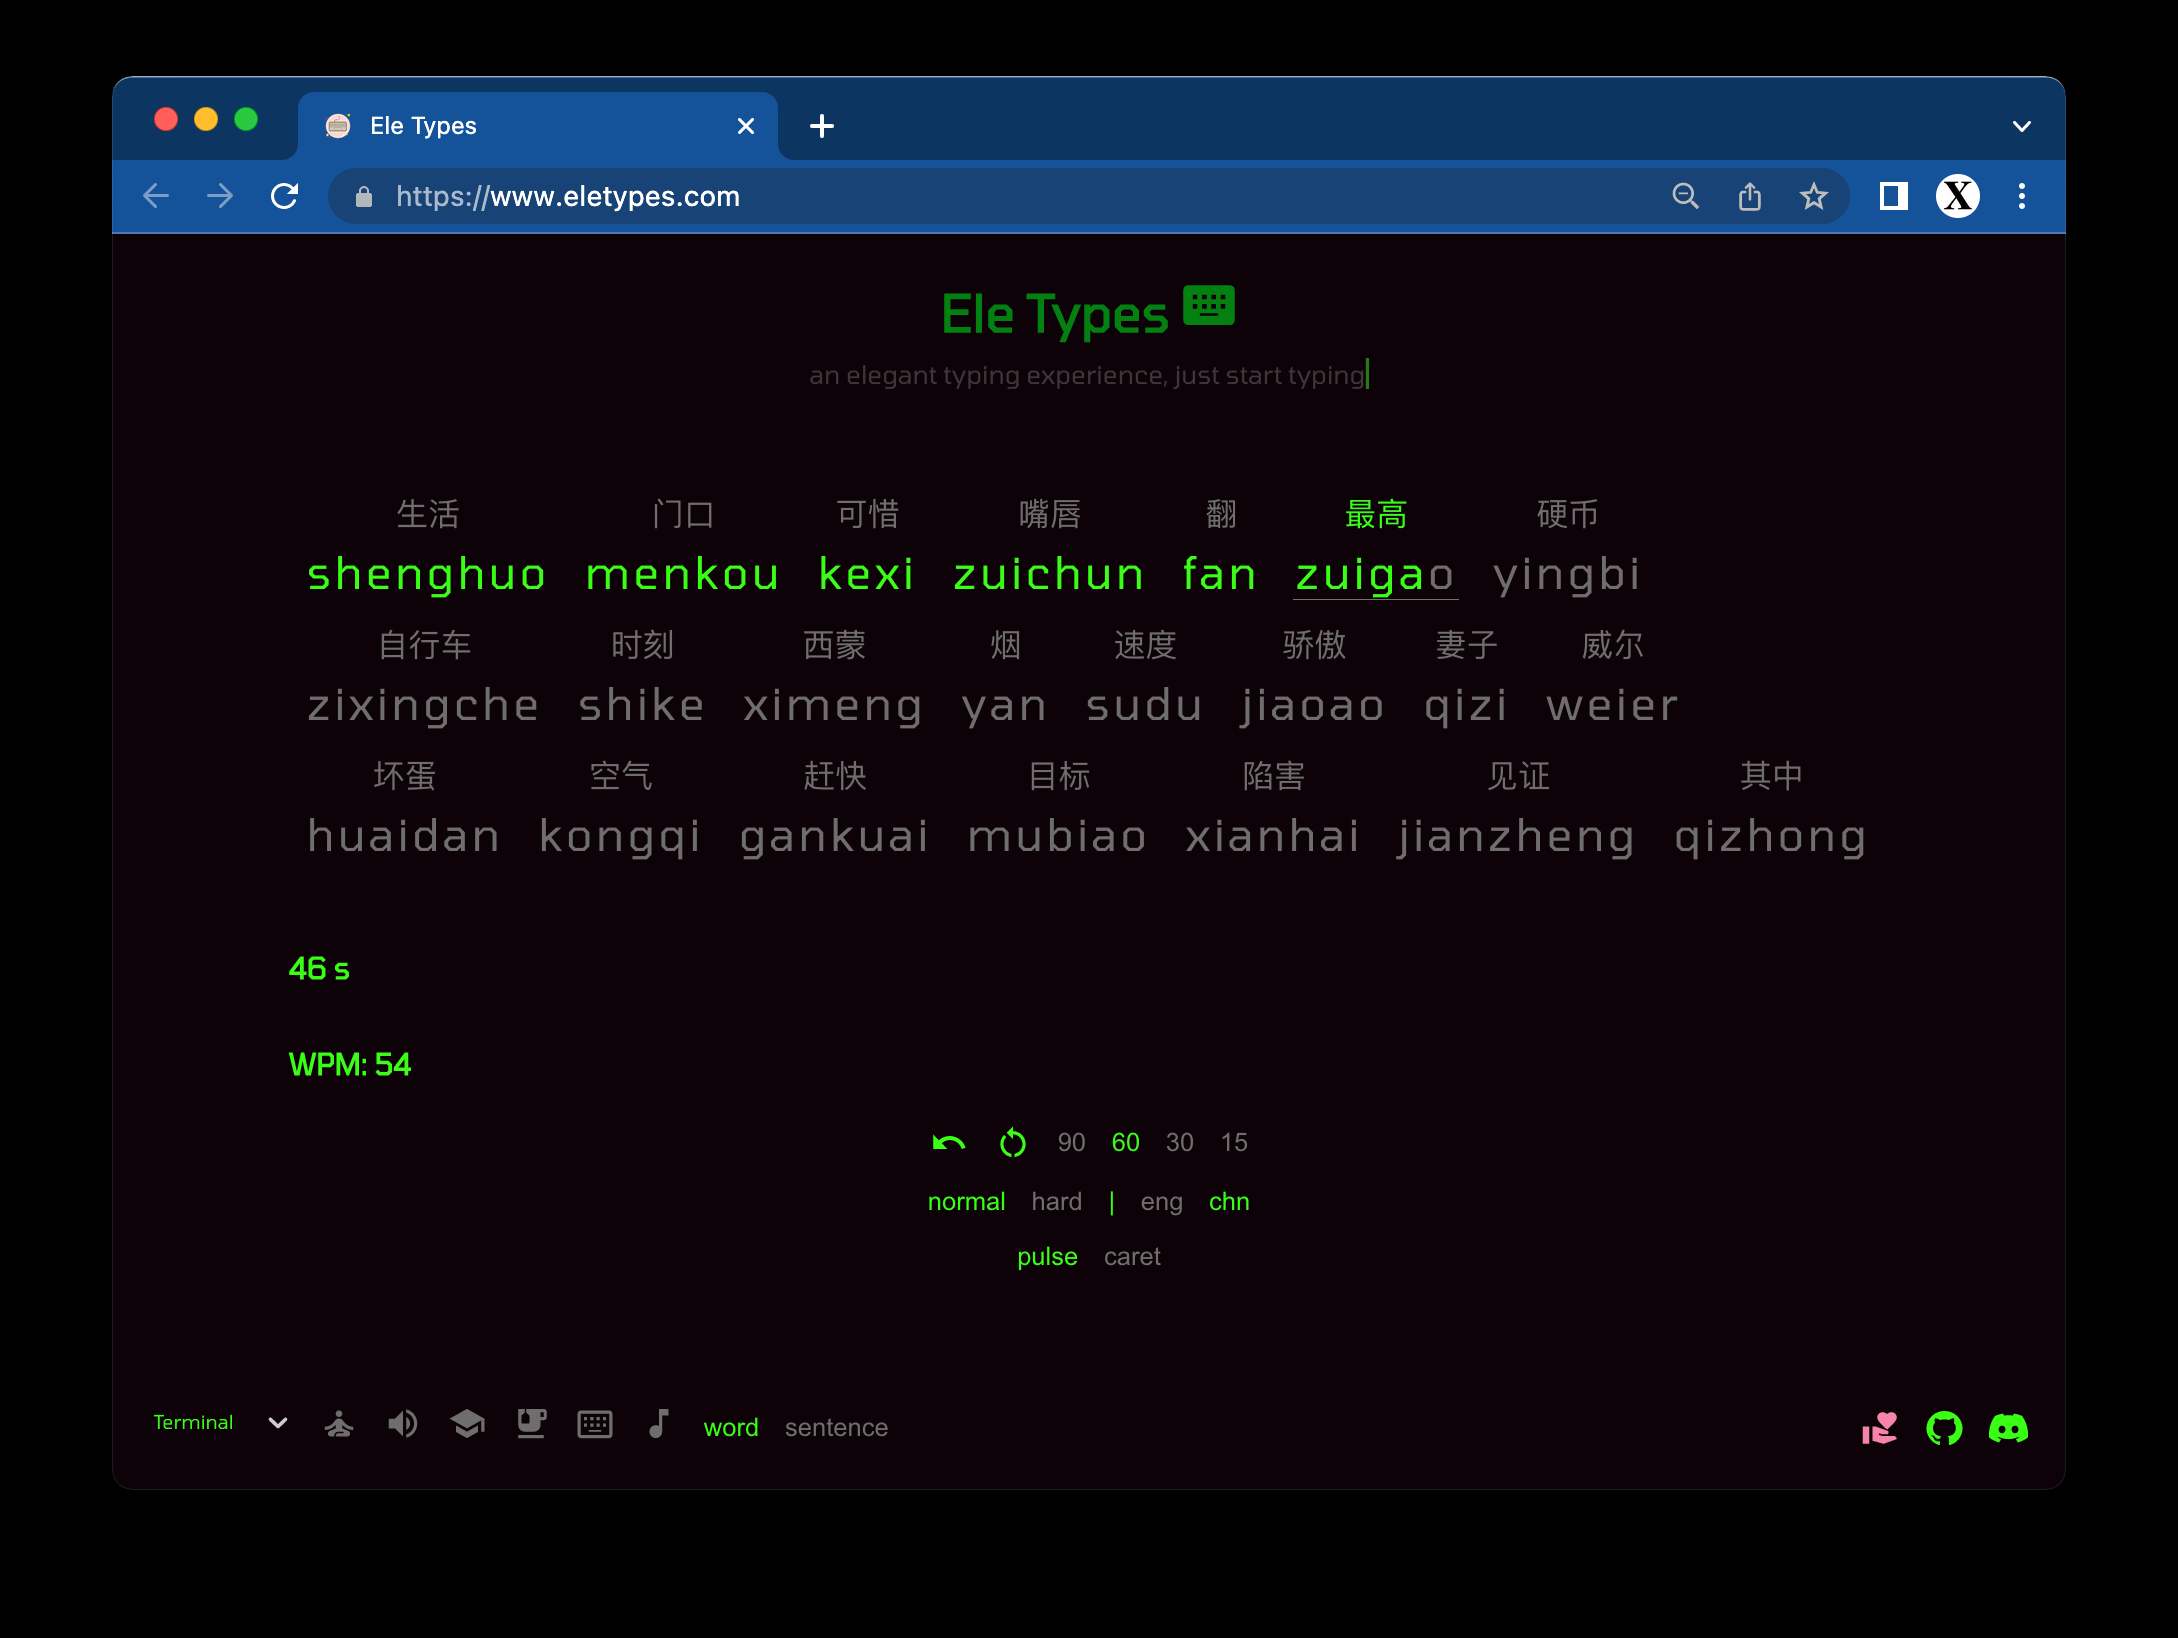Open a new browser tab
This screenshot has width=2178, height=1638.
(822, 126)
